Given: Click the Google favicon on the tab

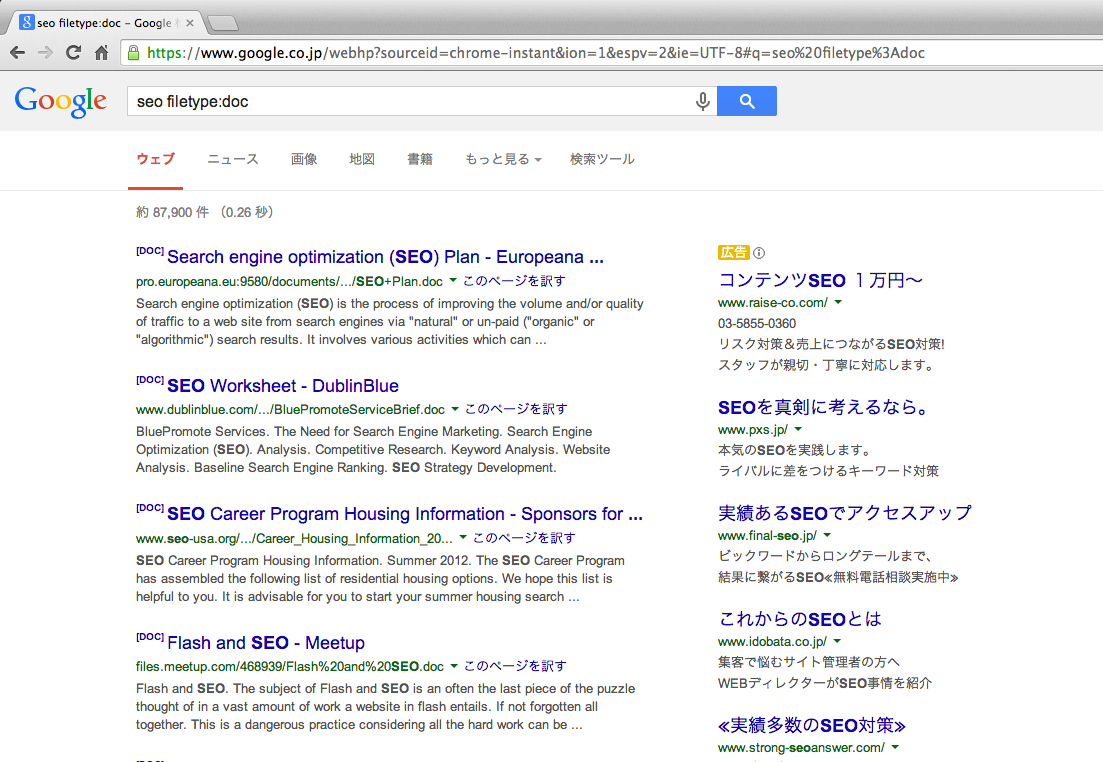Looking at the screenshot, I should [x=27, y=23].
